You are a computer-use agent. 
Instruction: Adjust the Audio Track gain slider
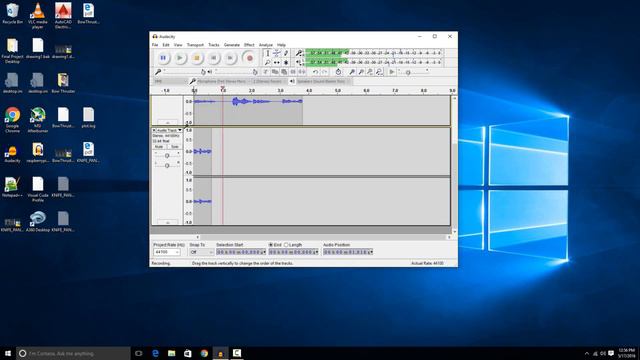tap(167, 156)
